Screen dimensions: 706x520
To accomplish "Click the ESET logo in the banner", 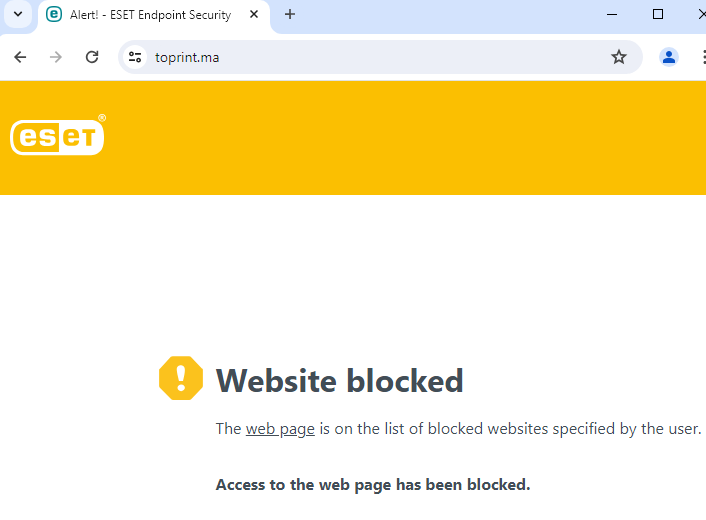I will (57, 137).
